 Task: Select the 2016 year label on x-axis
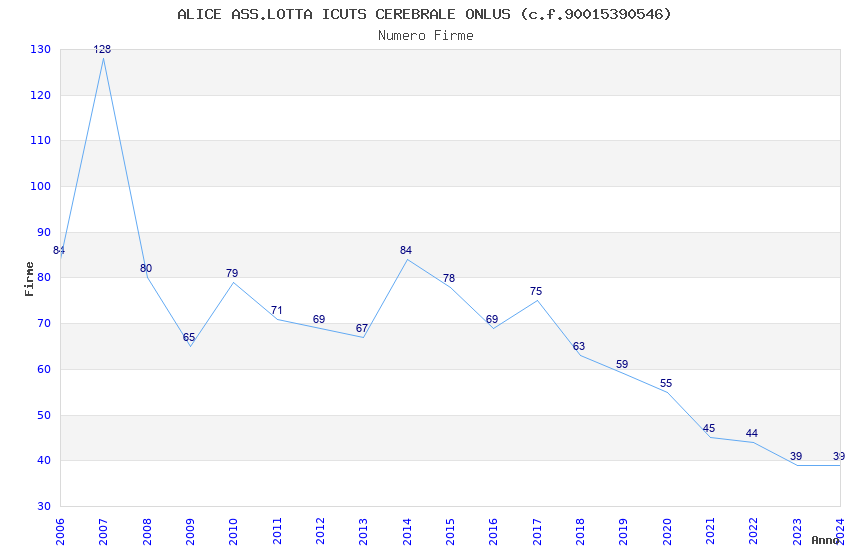(x=493, y=531)
